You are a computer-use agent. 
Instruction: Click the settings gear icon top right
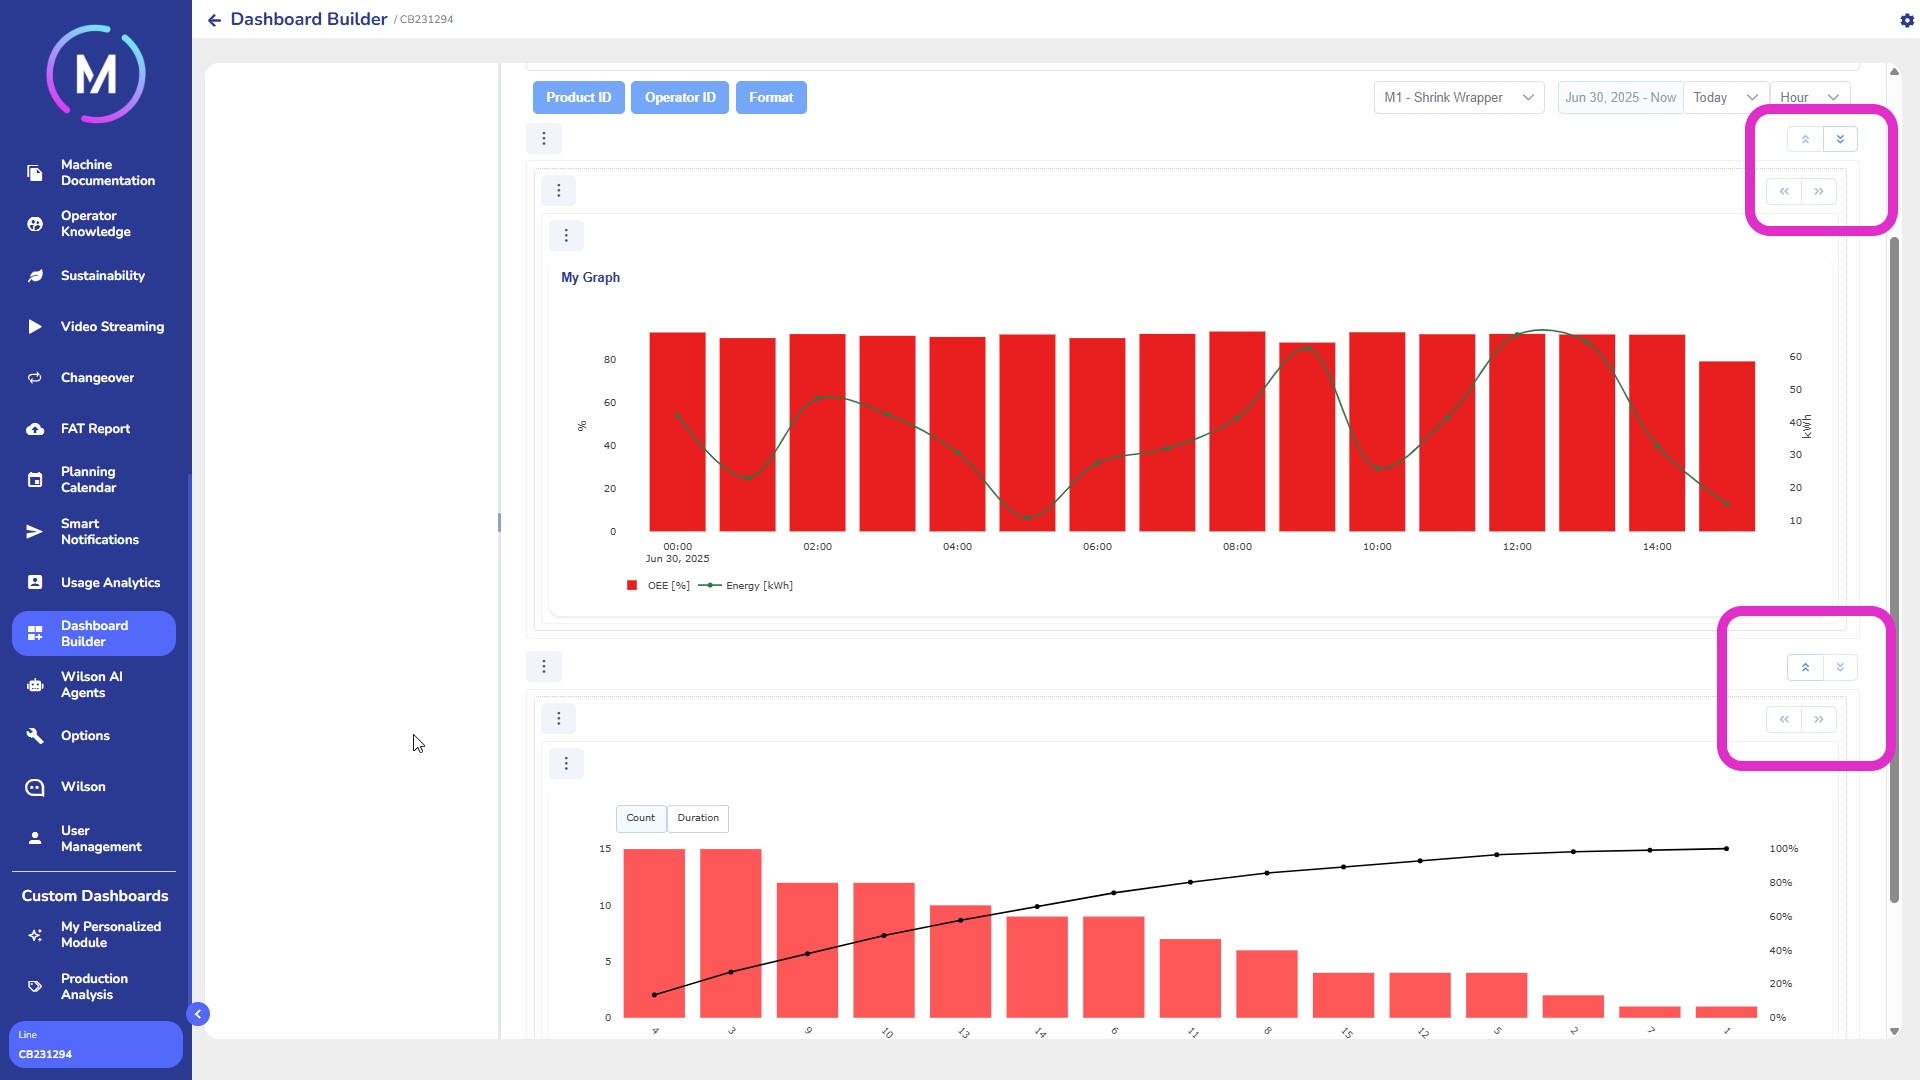click(x=1906, y=20)
